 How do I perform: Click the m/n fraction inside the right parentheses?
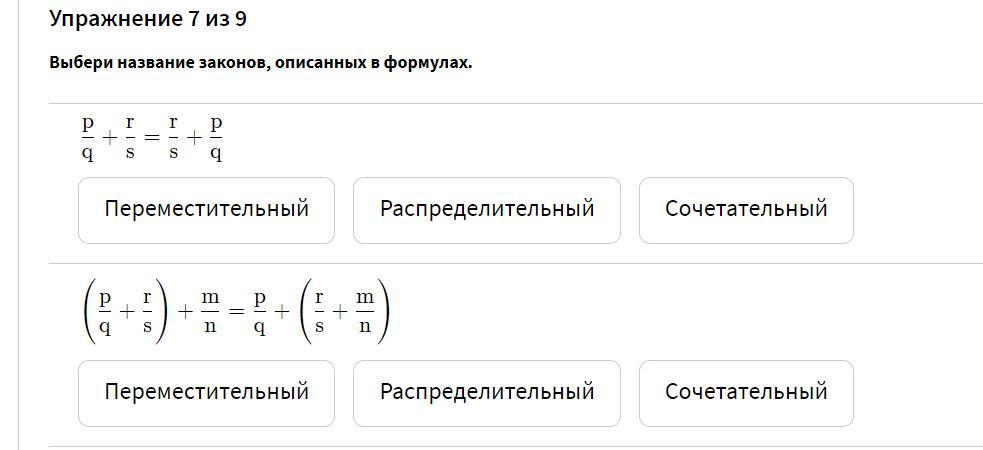coord(365,311)
